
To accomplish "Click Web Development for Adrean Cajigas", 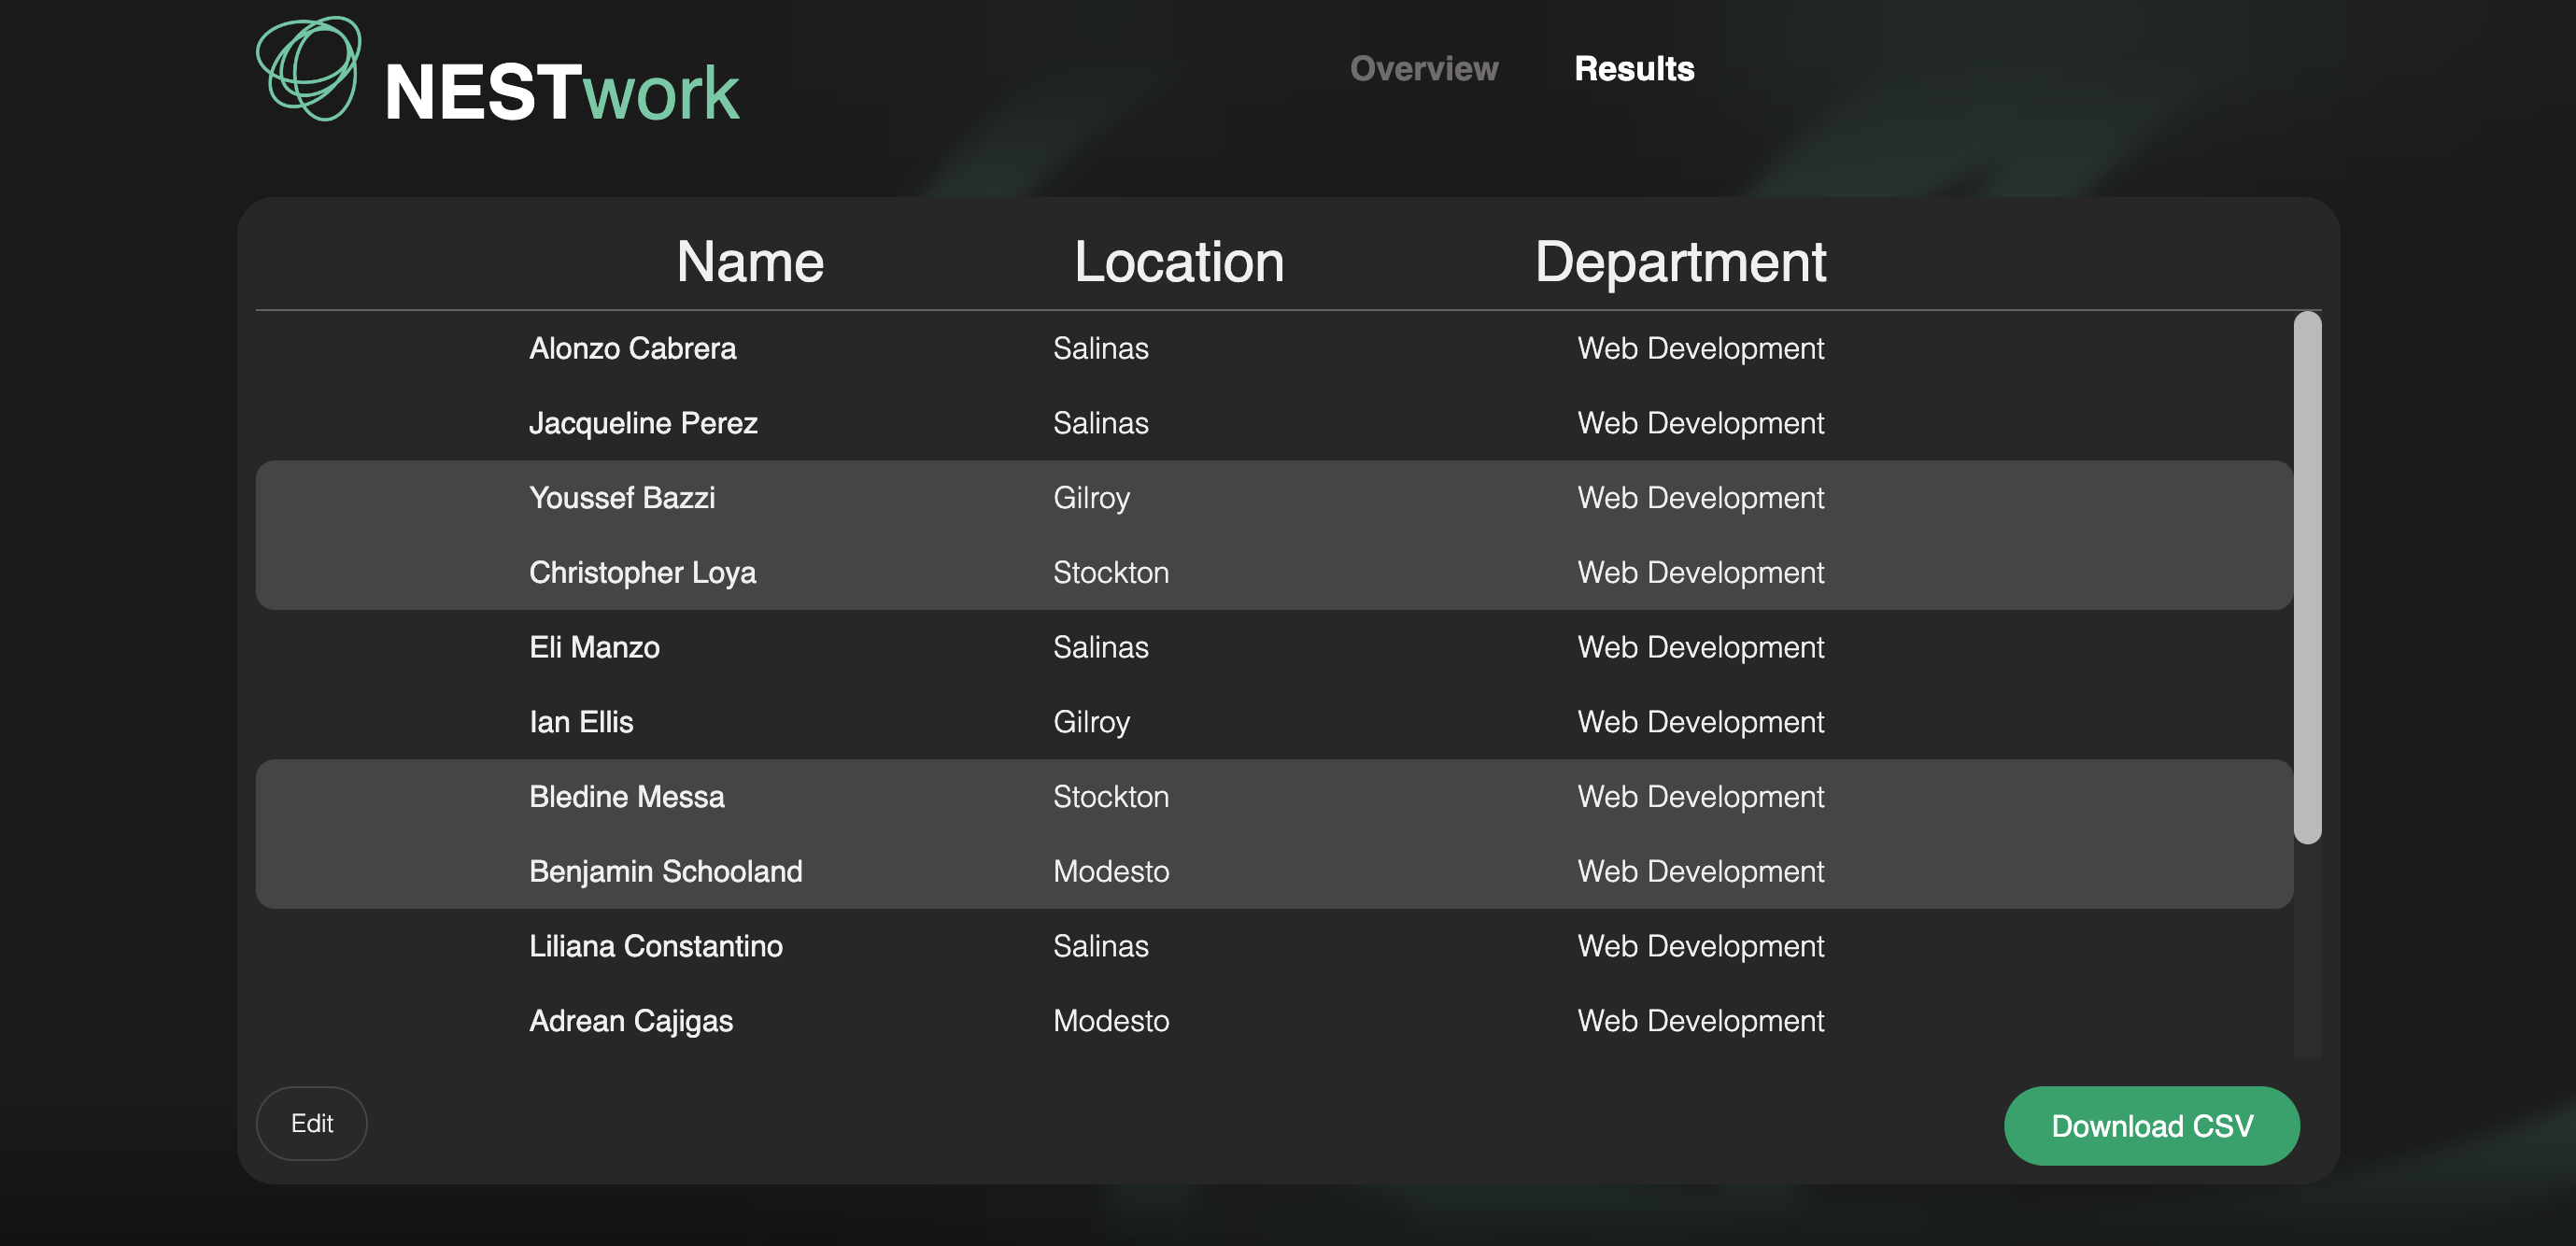I will [1700, 1021].
